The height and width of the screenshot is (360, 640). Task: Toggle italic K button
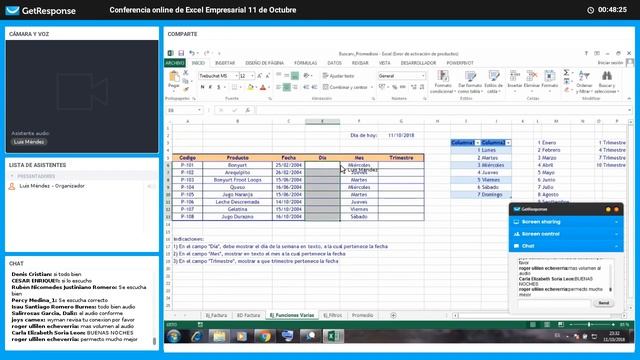tap(210, 87)
